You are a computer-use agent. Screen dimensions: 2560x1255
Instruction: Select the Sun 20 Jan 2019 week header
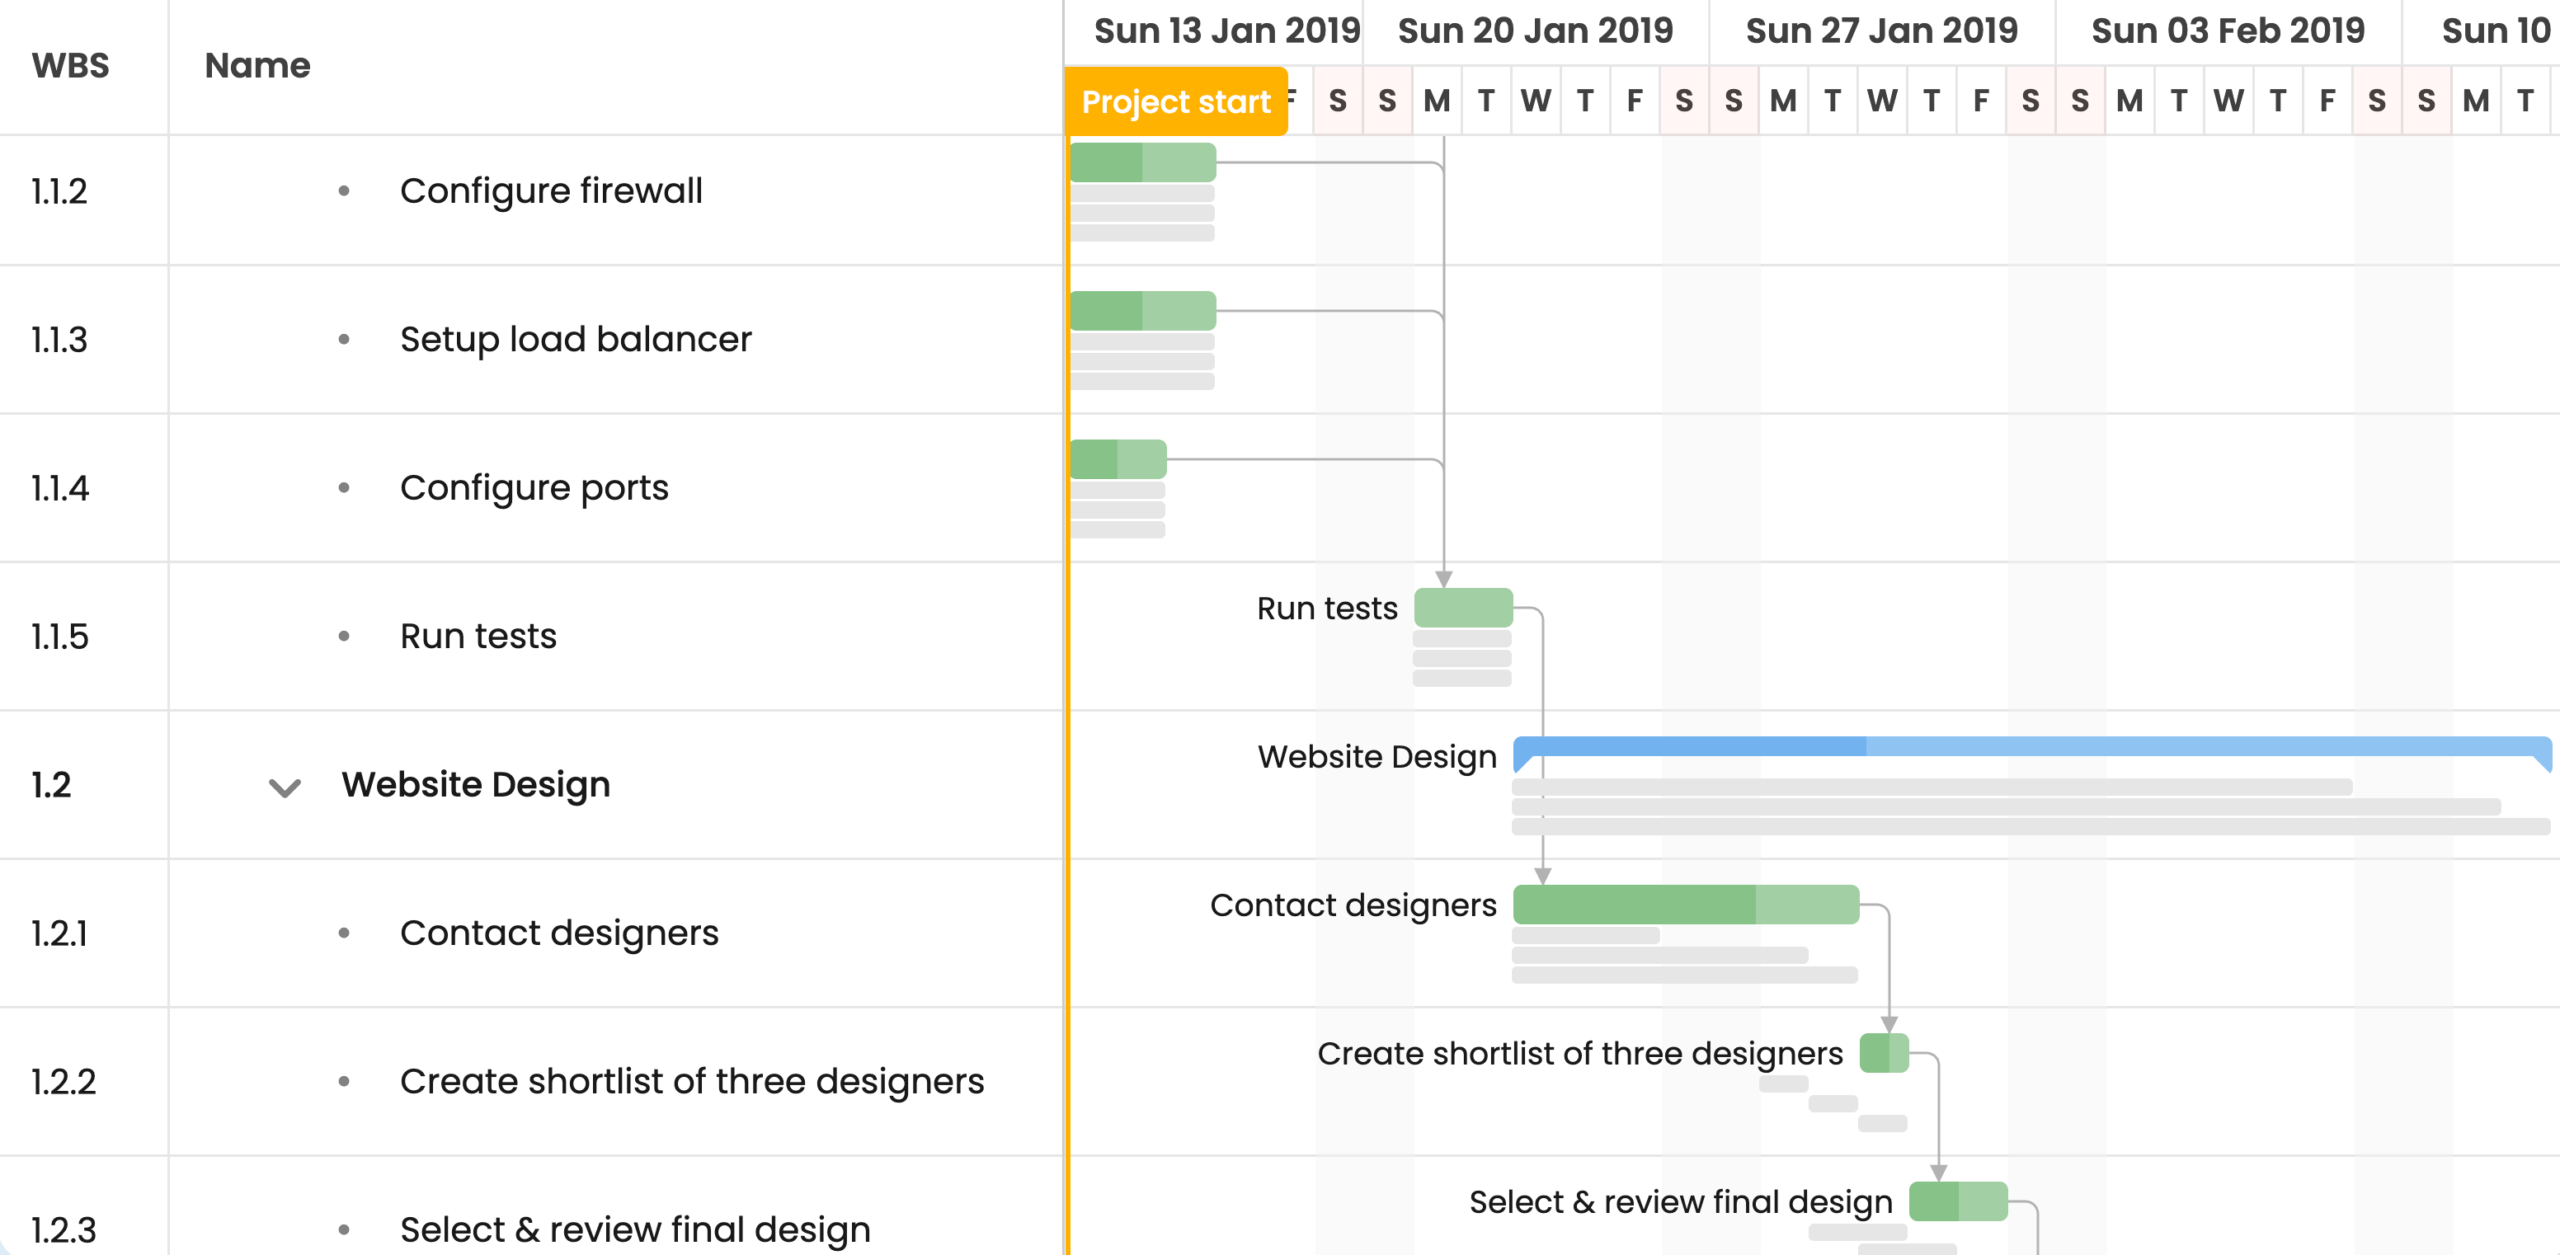click(1535, 31)
